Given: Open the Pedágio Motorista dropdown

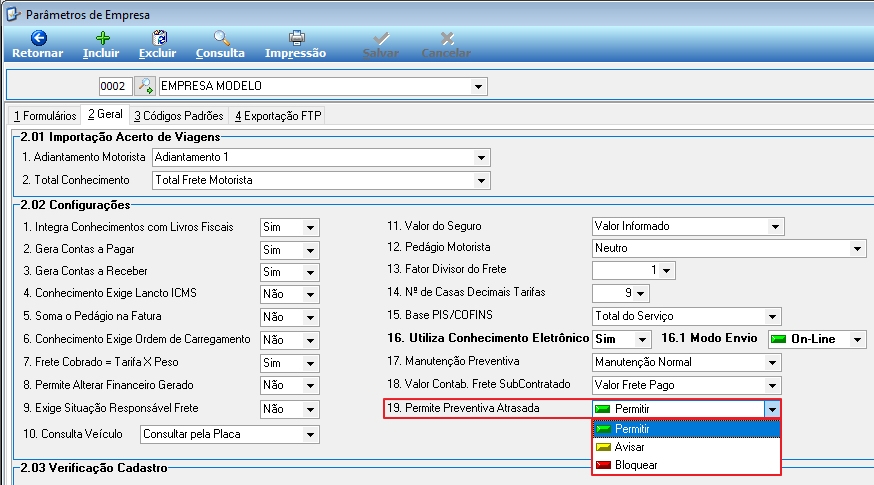Looking at the screenshot, I should 857,249.
